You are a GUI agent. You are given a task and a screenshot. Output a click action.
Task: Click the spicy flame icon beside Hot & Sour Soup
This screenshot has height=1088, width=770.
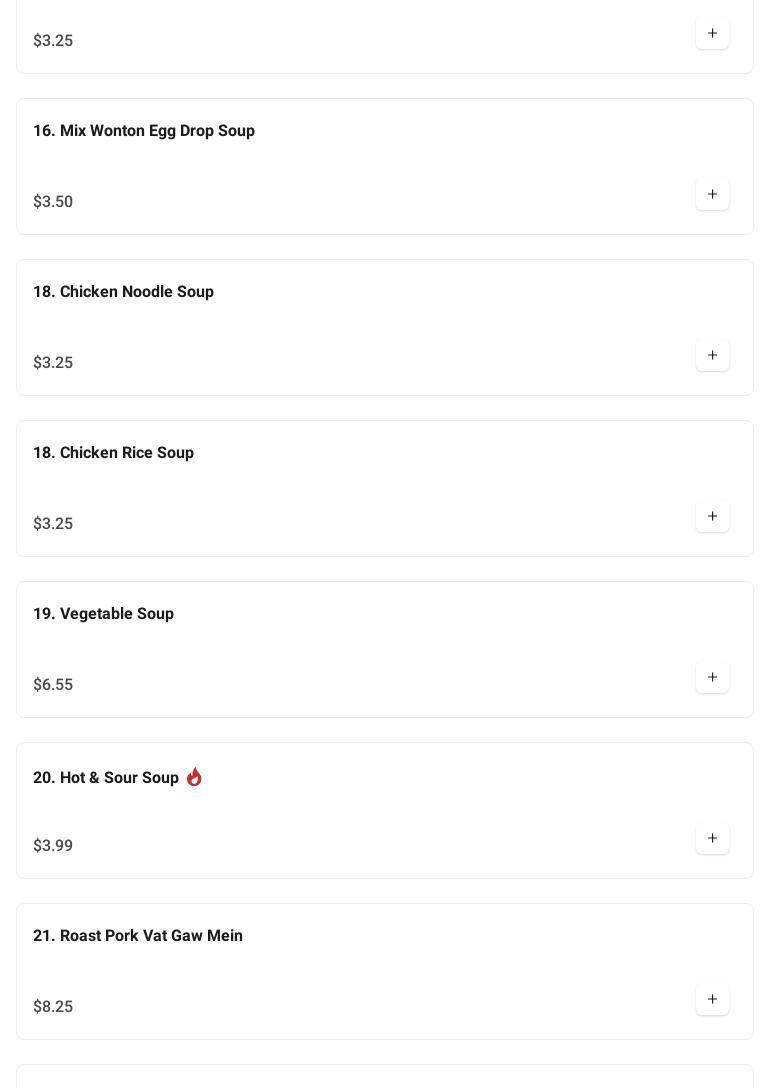click(x=194, y=777)
